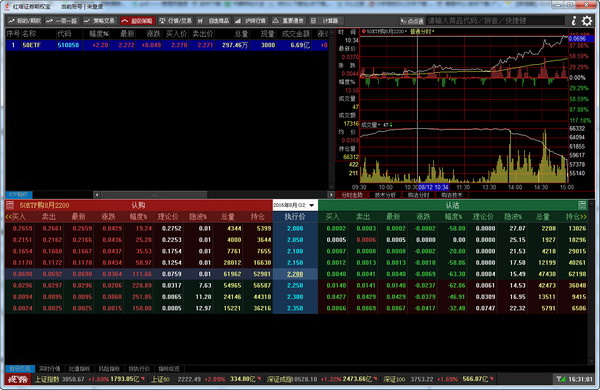The image size is (600, 390).
Task: Click the list icon left of 认购 header
Action: (10, 205)
